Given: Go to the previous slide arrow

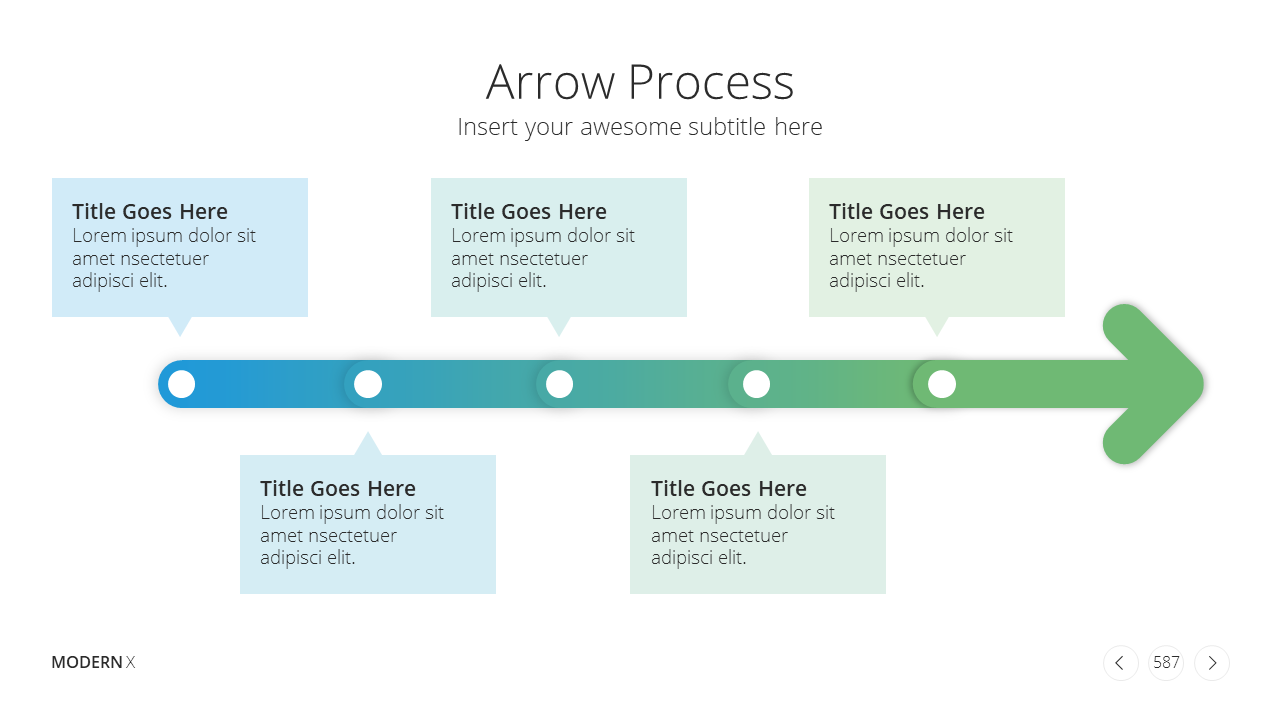Looking at the screenshot, I should (1120, 663).
